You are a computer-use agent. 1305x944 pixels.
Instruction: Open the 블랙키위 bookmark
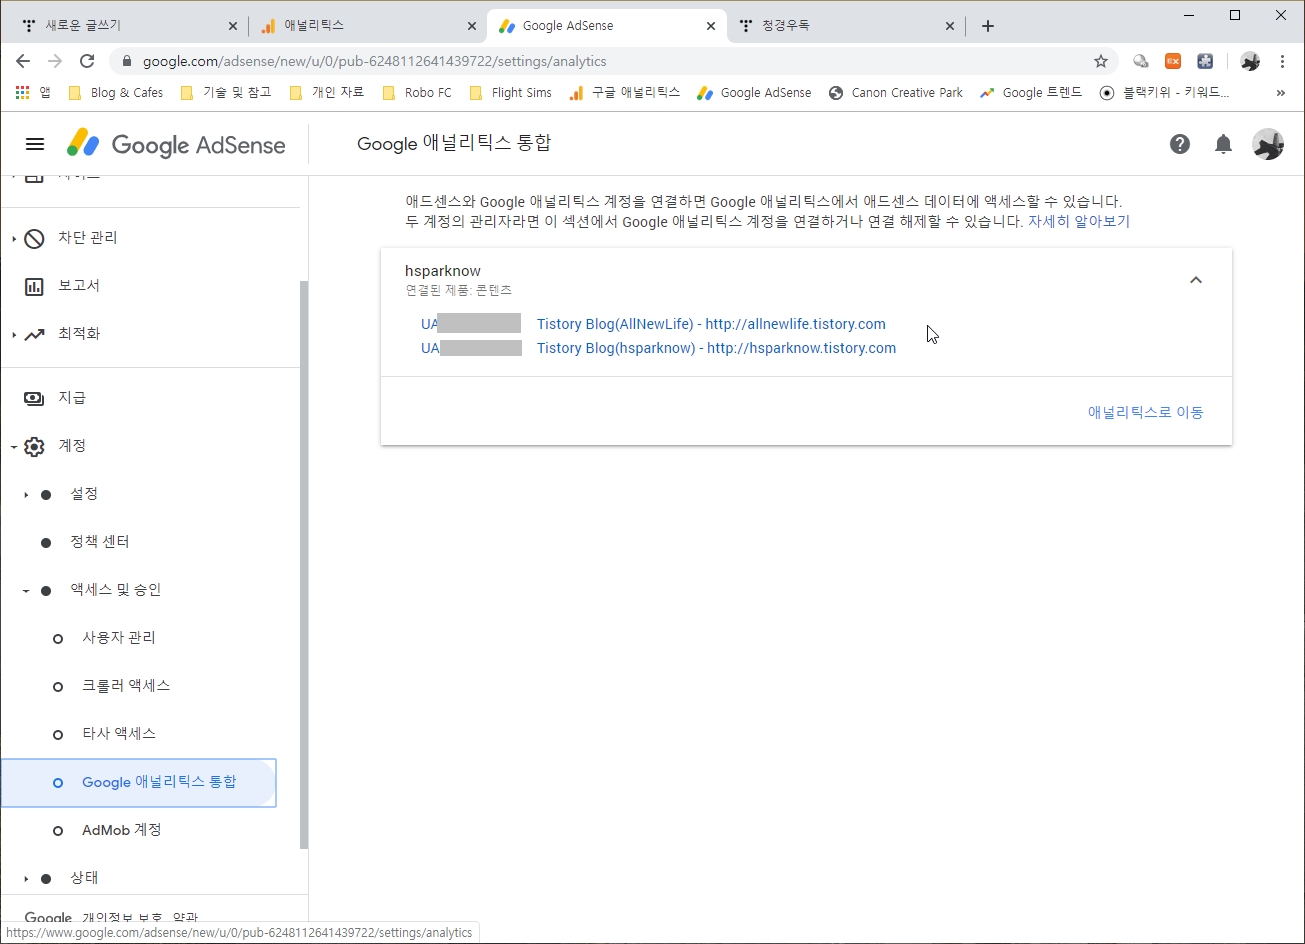pos(1165,93)
